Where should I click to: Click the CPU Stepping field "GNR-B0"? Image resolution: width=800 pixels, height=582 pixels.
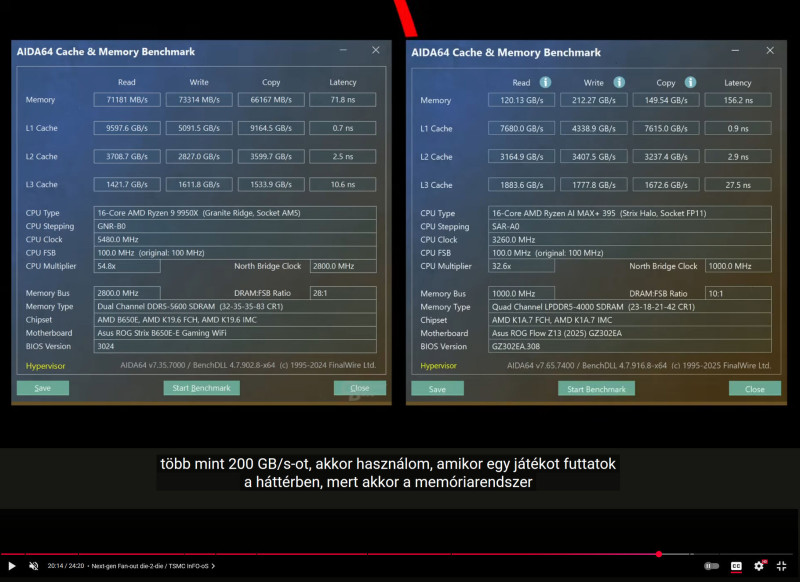point(235,226)
